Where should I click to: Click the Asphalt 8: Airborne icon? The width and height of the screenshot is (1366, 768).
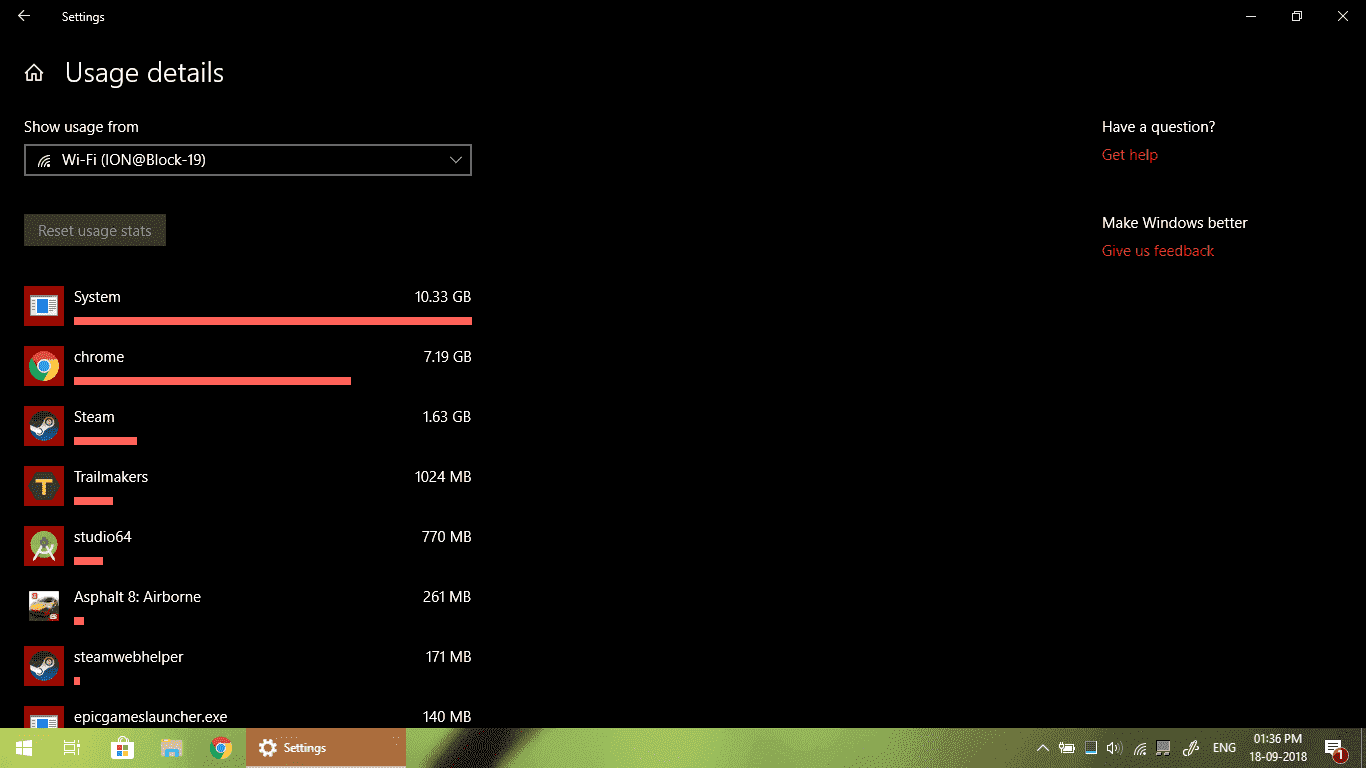click(x=44, y=606)
